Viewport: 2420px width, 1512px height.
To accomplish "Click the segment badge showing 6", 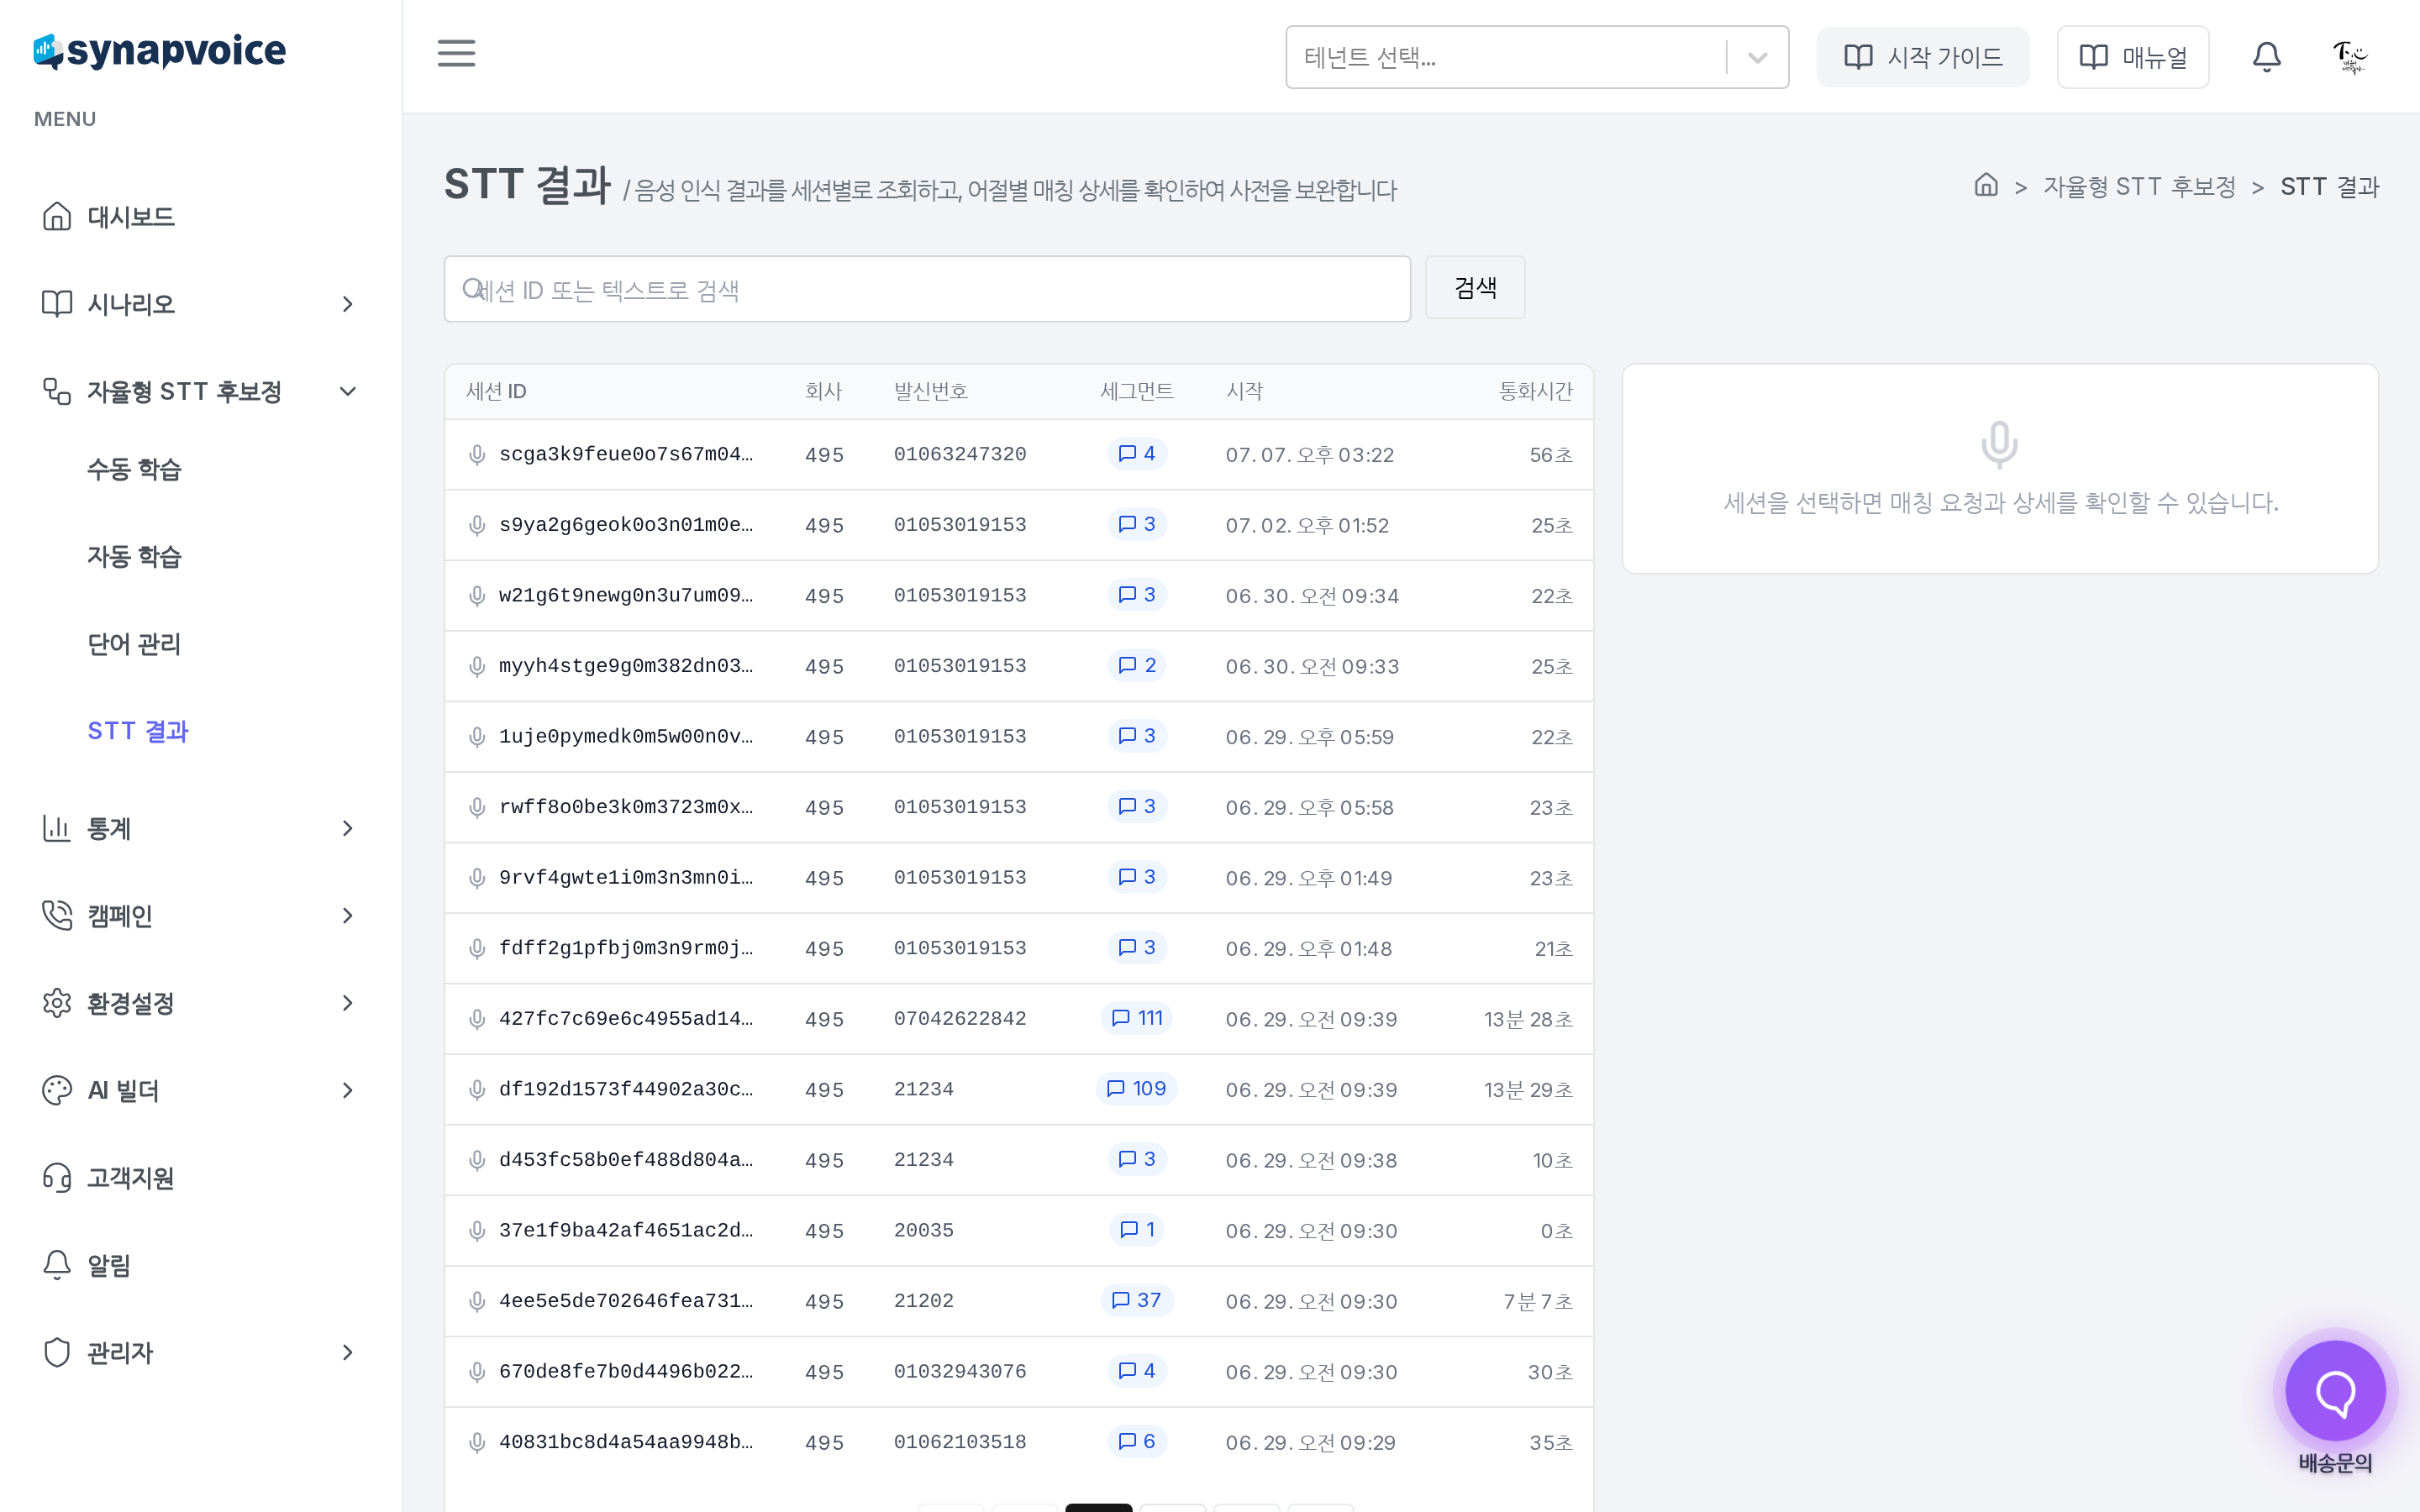I will [x=1137, y=1441].
